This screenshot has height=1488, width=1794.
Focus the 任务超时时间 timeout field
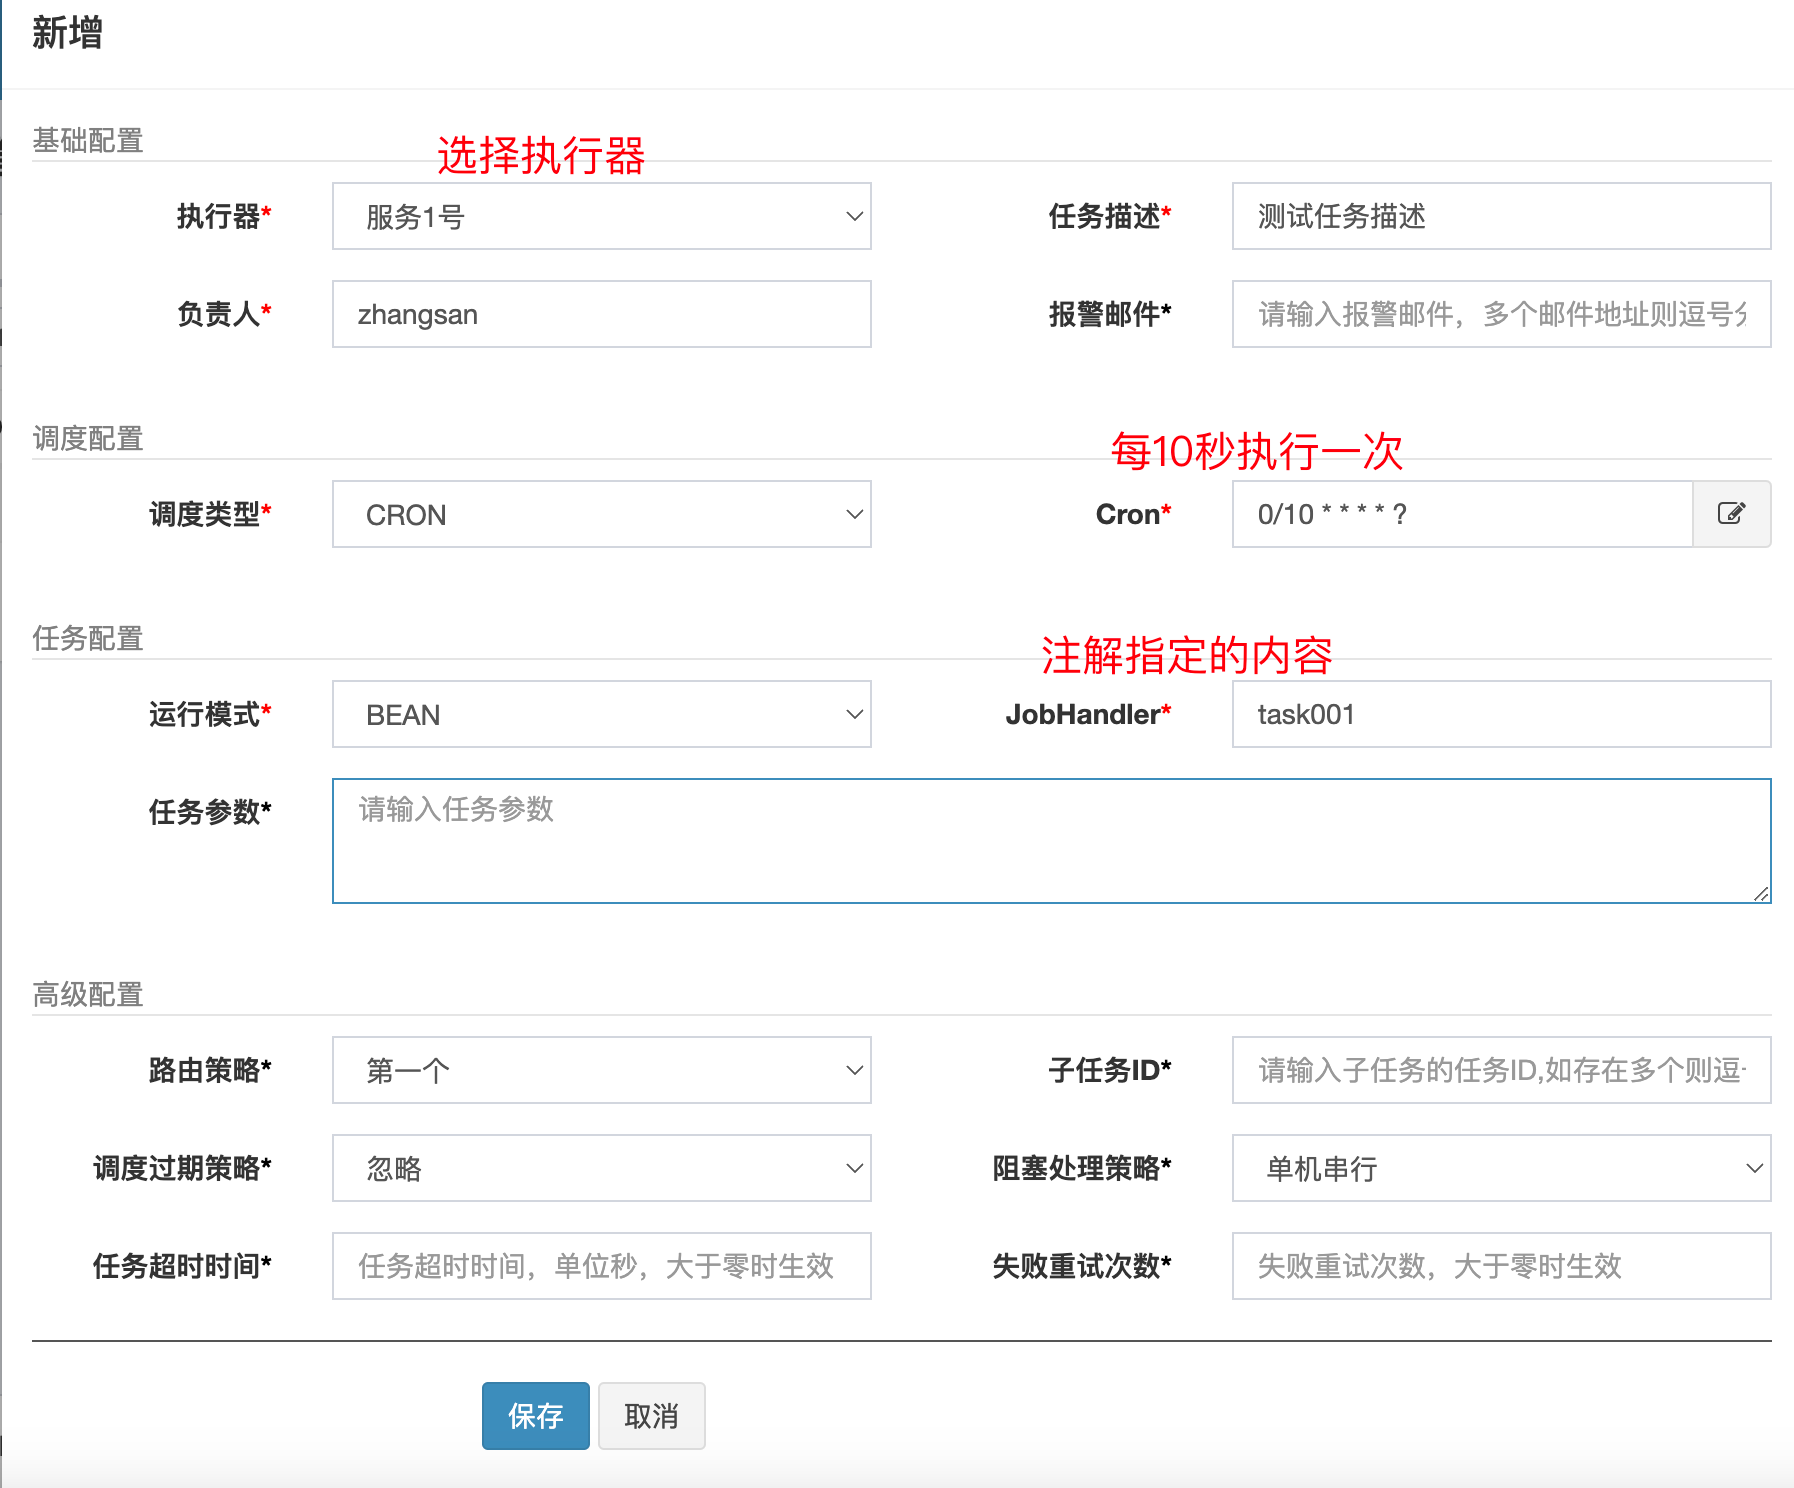point(601,1266)
